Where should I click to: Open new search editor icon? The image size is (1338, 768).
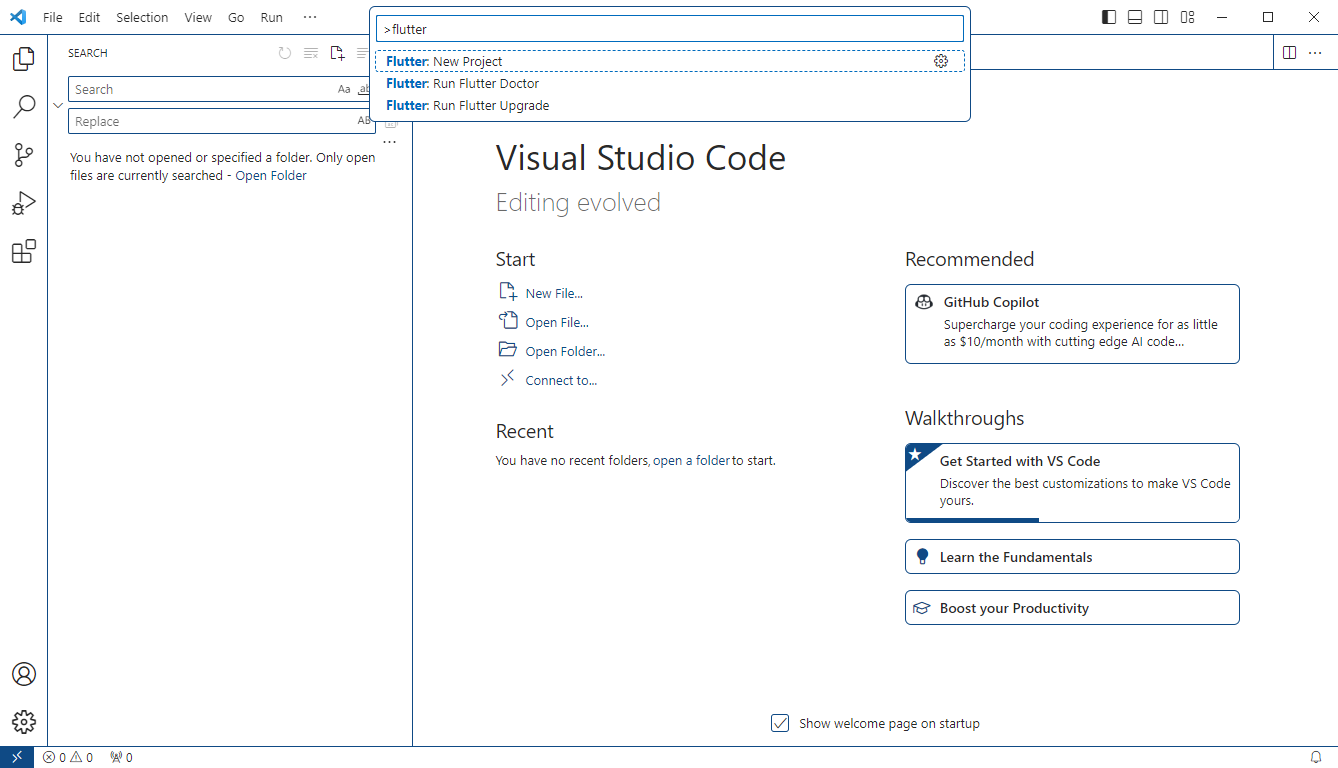pyautogui.click(x=337, y=53)
